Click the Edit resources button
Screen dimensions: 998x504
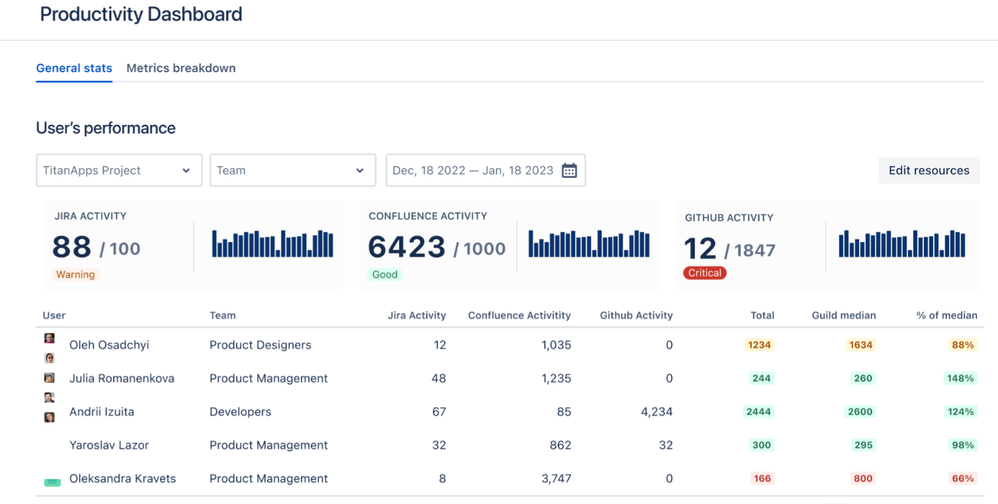(x=928, y=171)
